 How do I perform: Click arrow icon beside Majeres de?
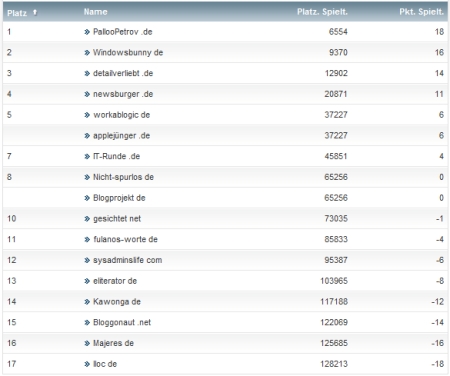point(87,343)
